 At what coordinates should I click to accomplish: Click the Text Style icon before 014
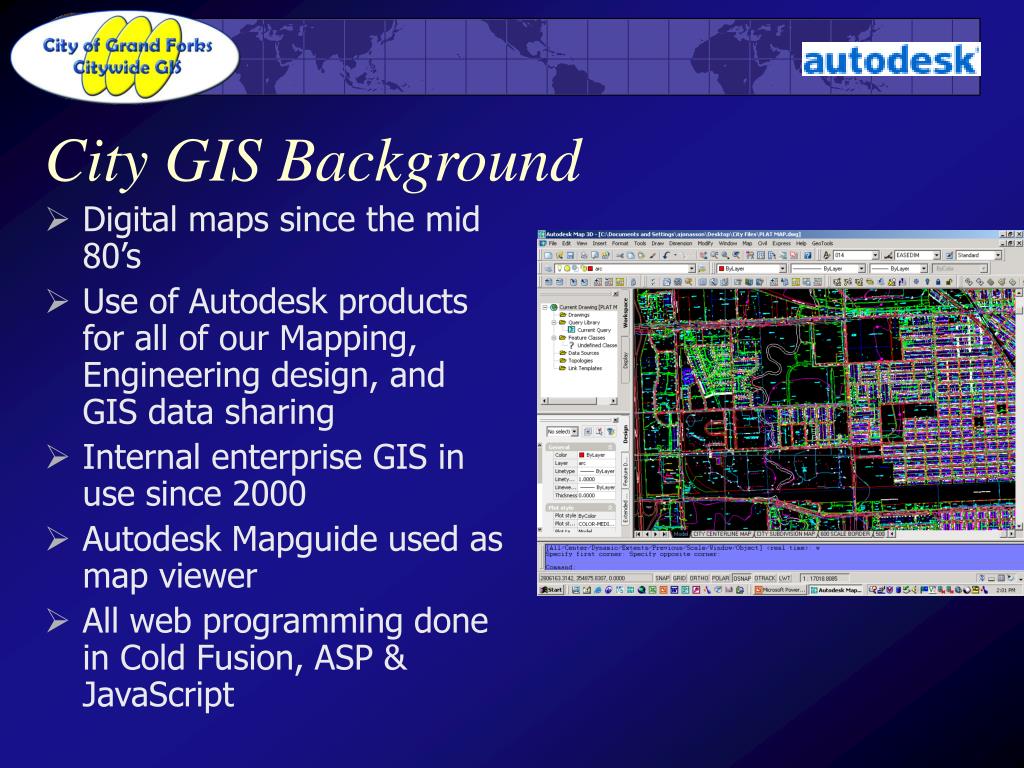point(826,255)
